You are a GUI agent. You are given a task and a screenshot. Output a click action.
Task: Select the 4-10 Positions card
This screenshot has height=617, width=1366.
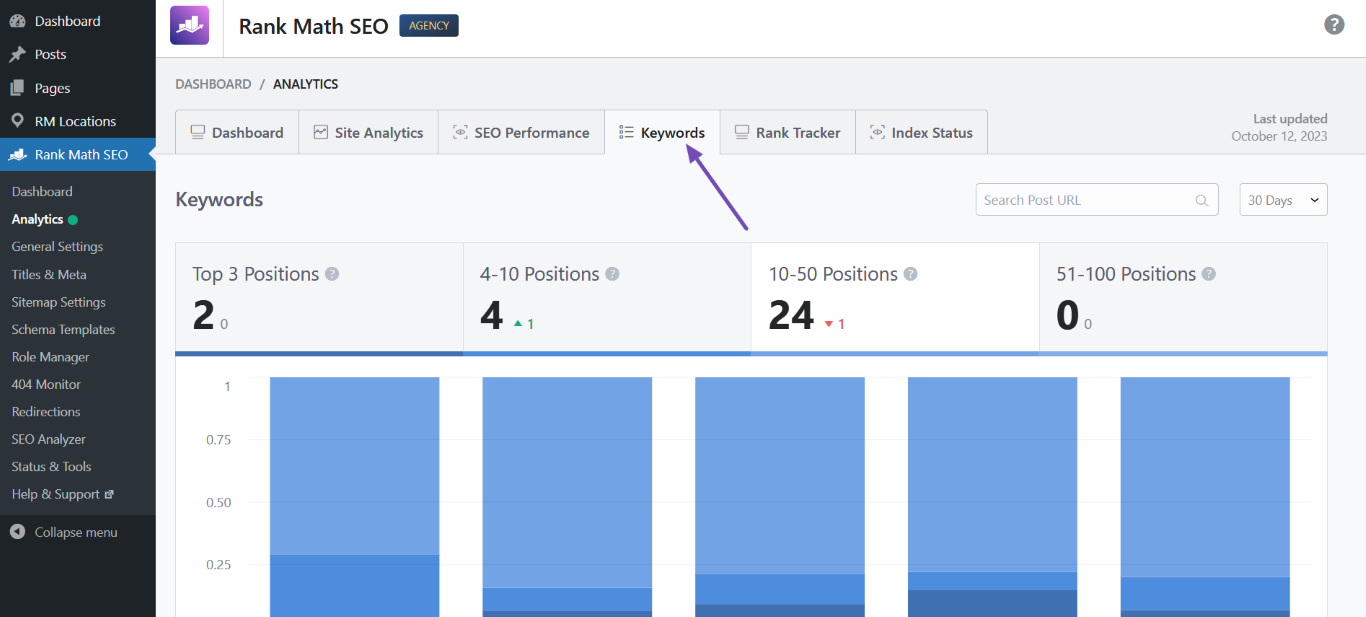pyautogui.click(x=607, y=298)
